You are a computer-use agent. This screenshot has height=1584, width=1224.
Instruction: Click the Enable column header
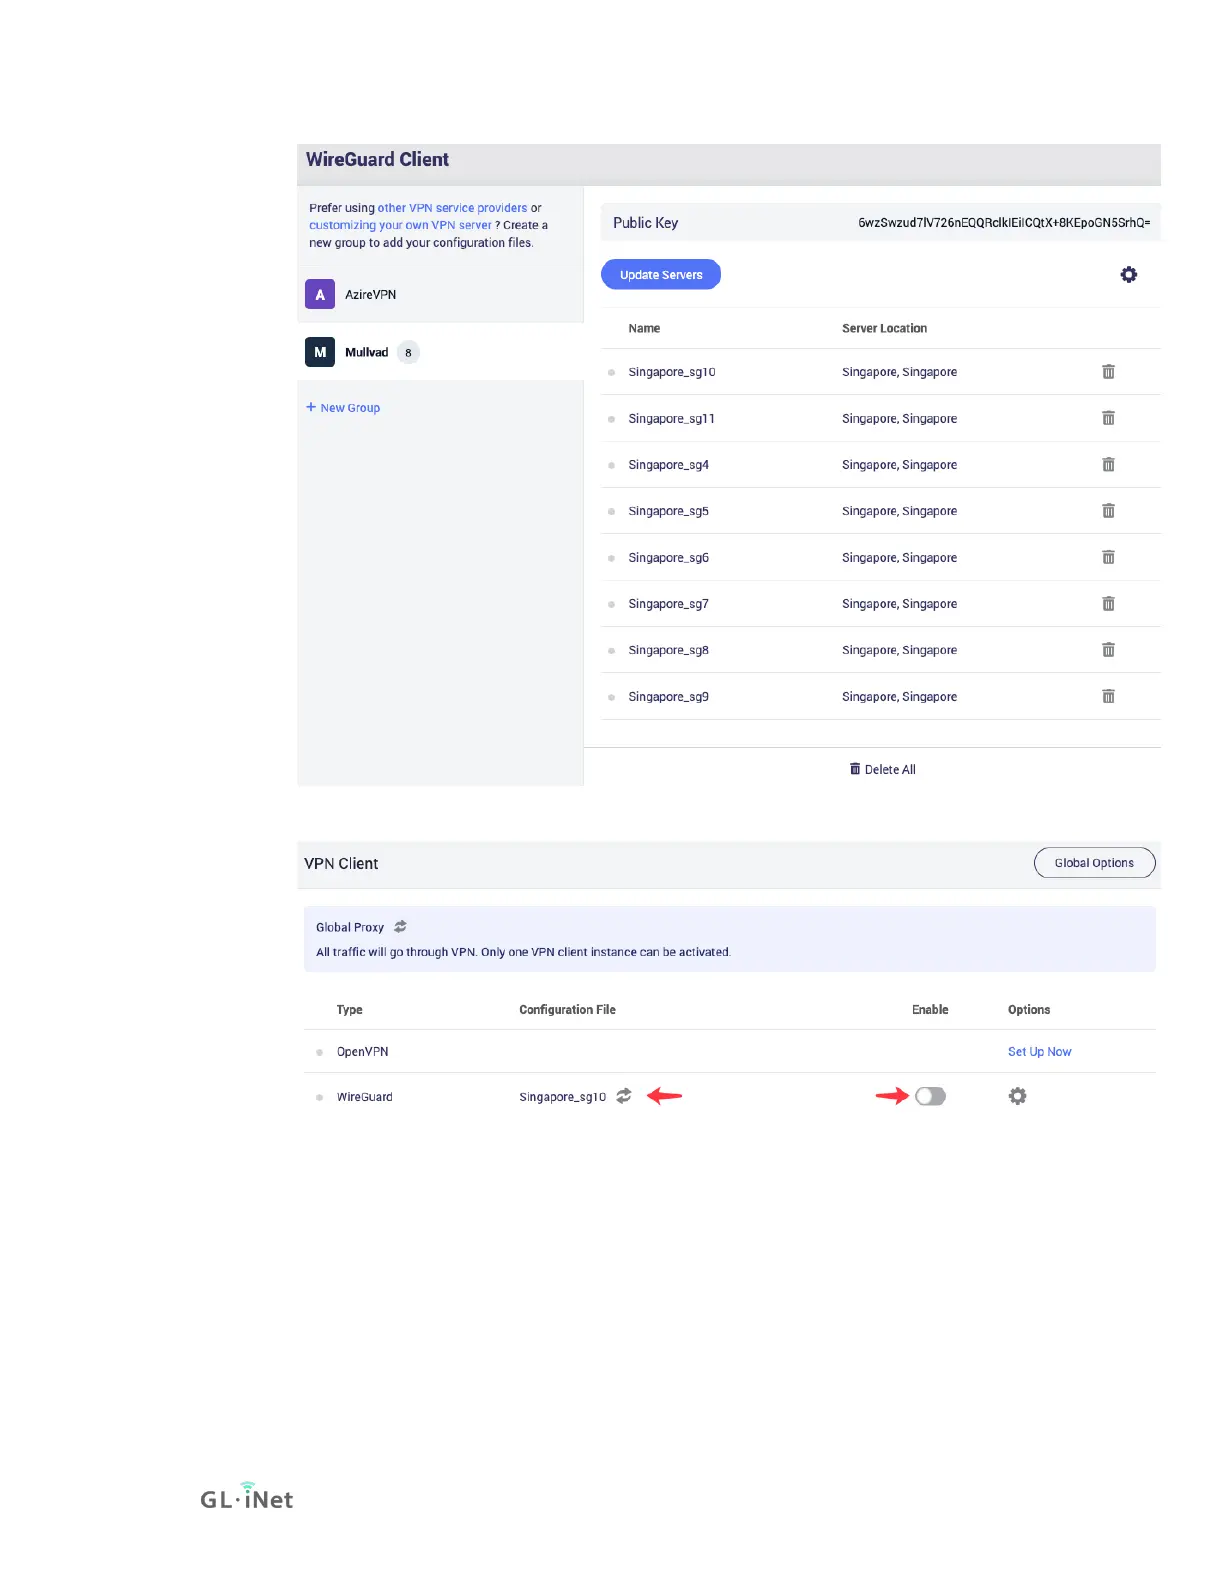(x=930, y=1010)
